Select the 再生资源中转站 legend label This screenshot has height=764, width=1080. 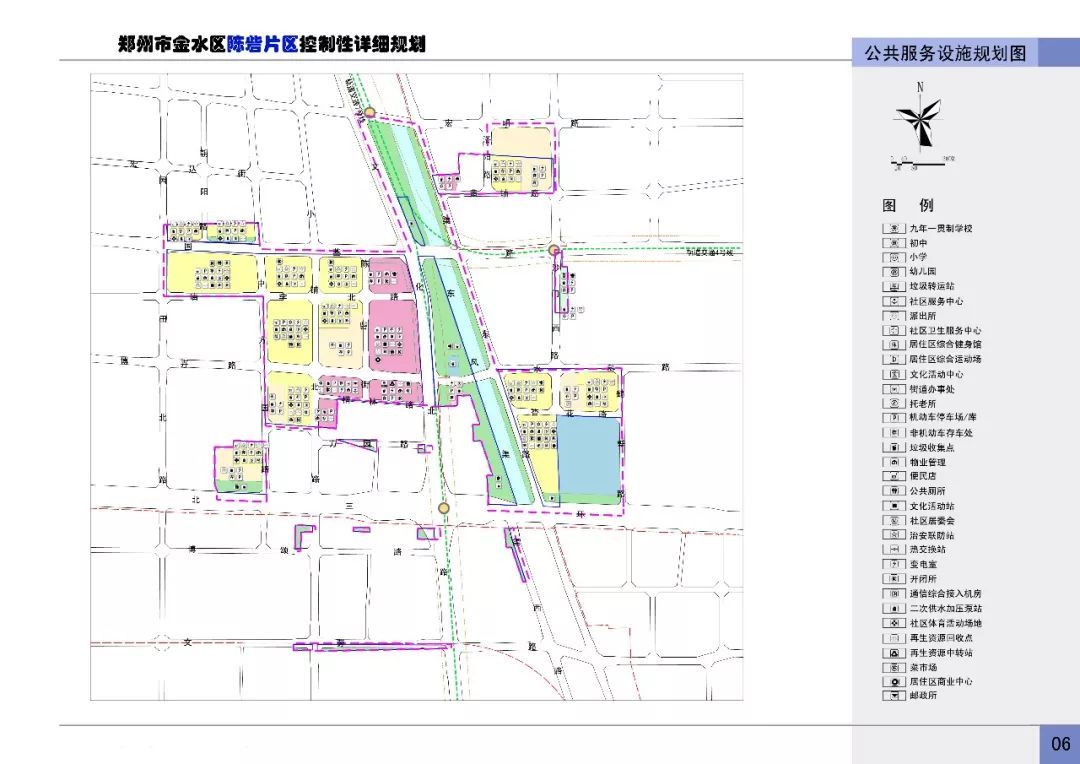941,652
